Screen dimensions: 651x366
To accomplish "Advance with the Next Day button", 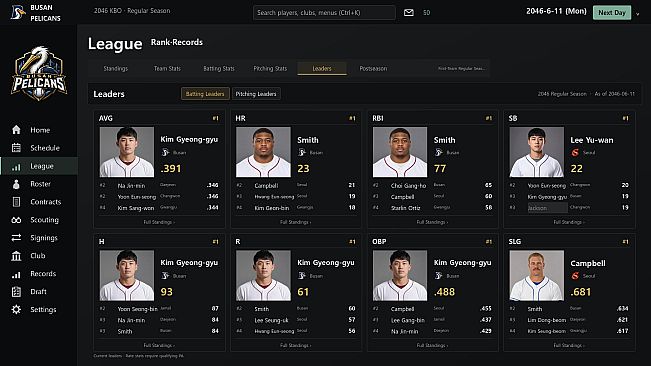I will (612, 12).
